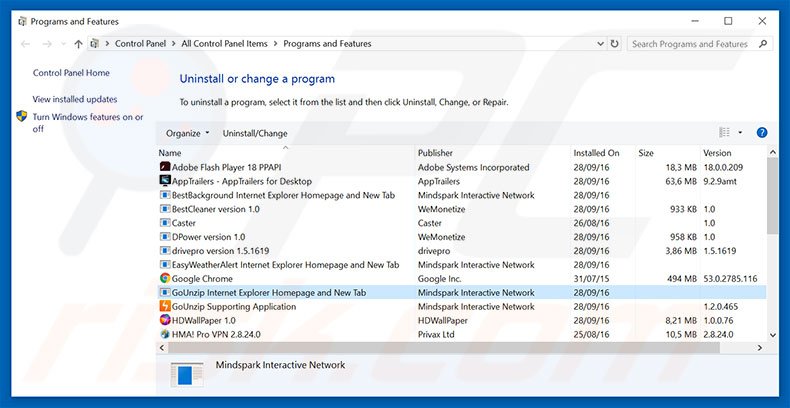
Task: Open the recent locations dropdown arrow
Action: click(x=63, y=44)
